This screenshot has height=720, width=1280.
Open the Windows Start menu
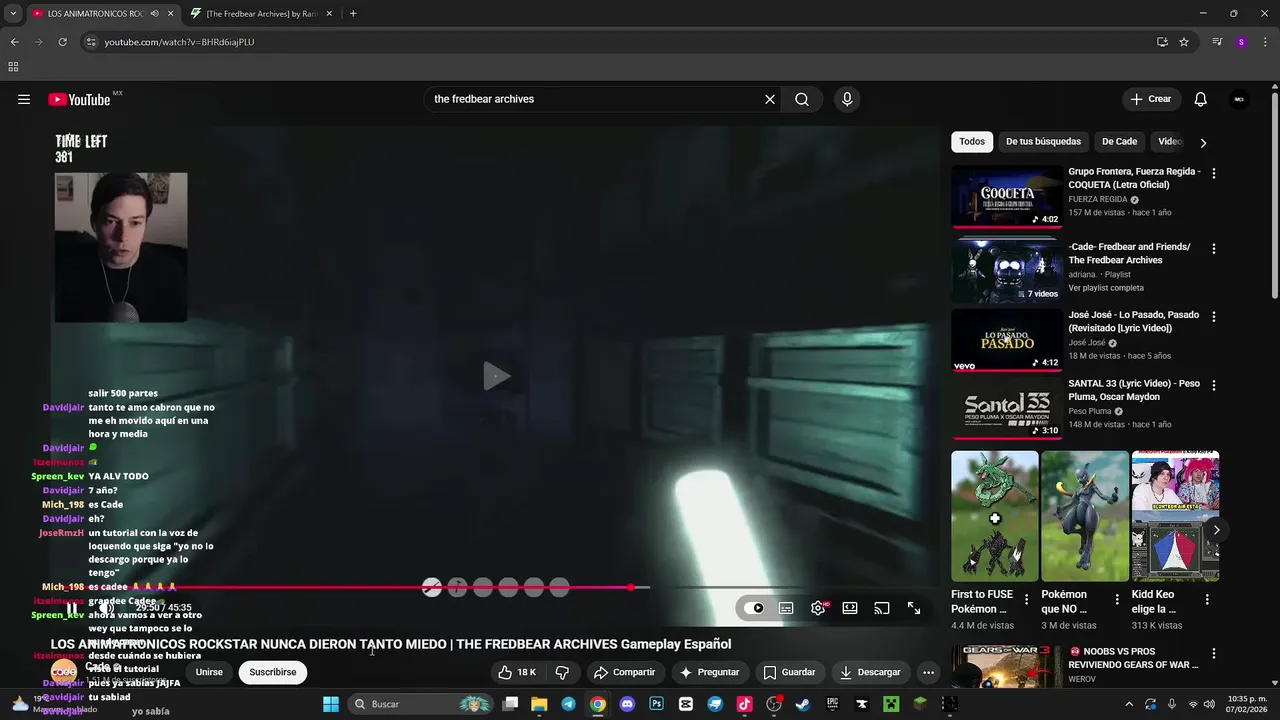tap(331, 704)
